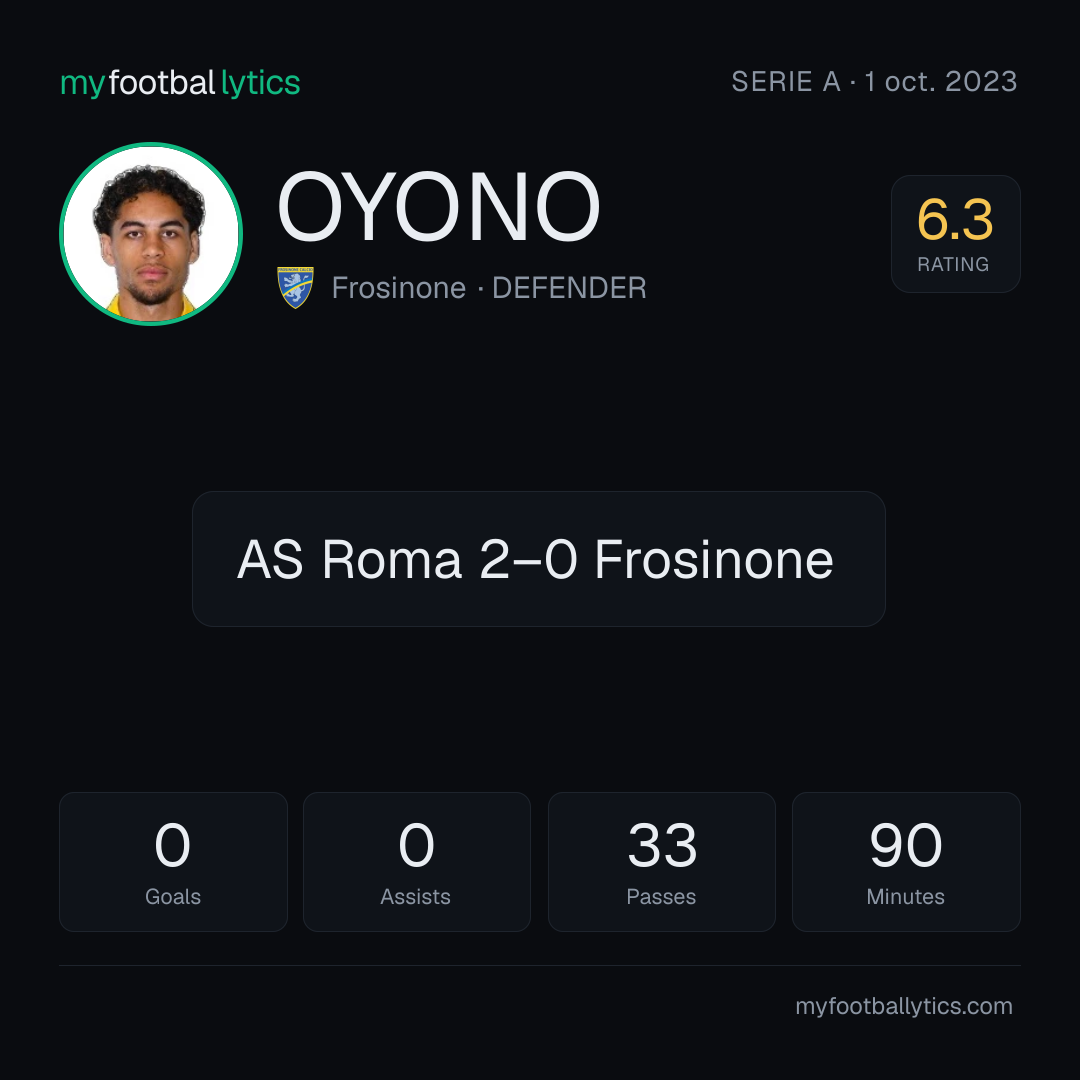The height and width of the screenshot is (1080, 1080).
Task: Click the OYONO player name heading
Action: [x=439, y=207]
